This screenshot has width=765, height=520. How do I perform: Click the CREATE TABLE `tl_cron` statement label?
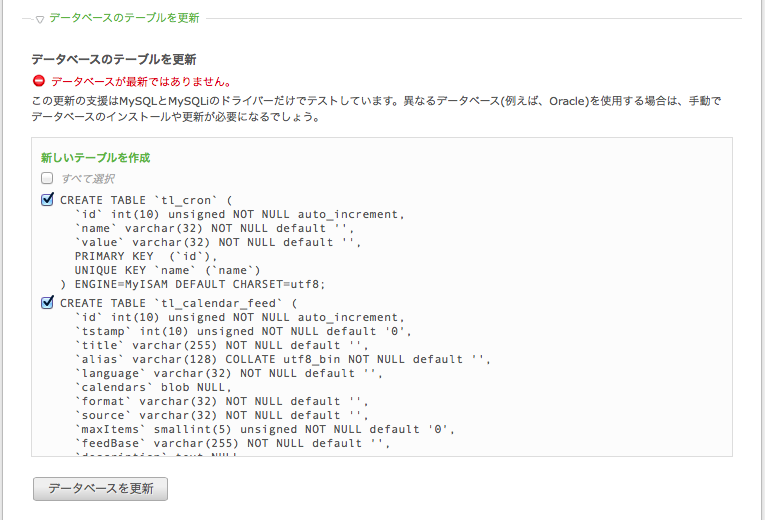pos(146,200)
